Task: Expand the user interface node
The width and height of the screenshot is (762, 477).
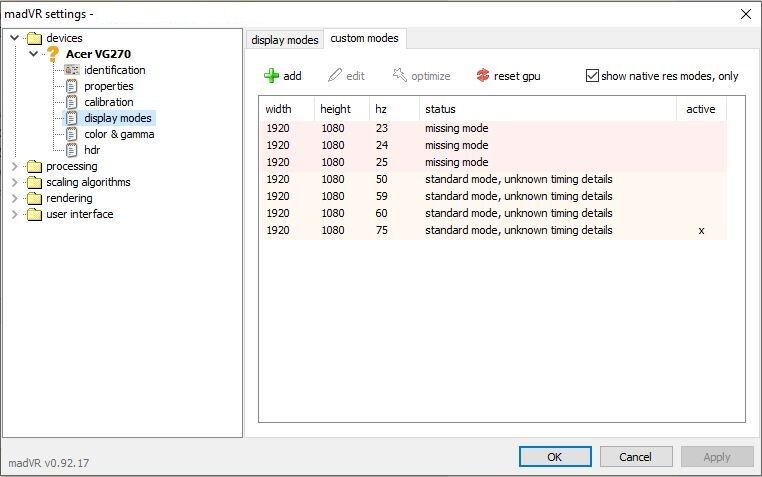Action: 15,214
